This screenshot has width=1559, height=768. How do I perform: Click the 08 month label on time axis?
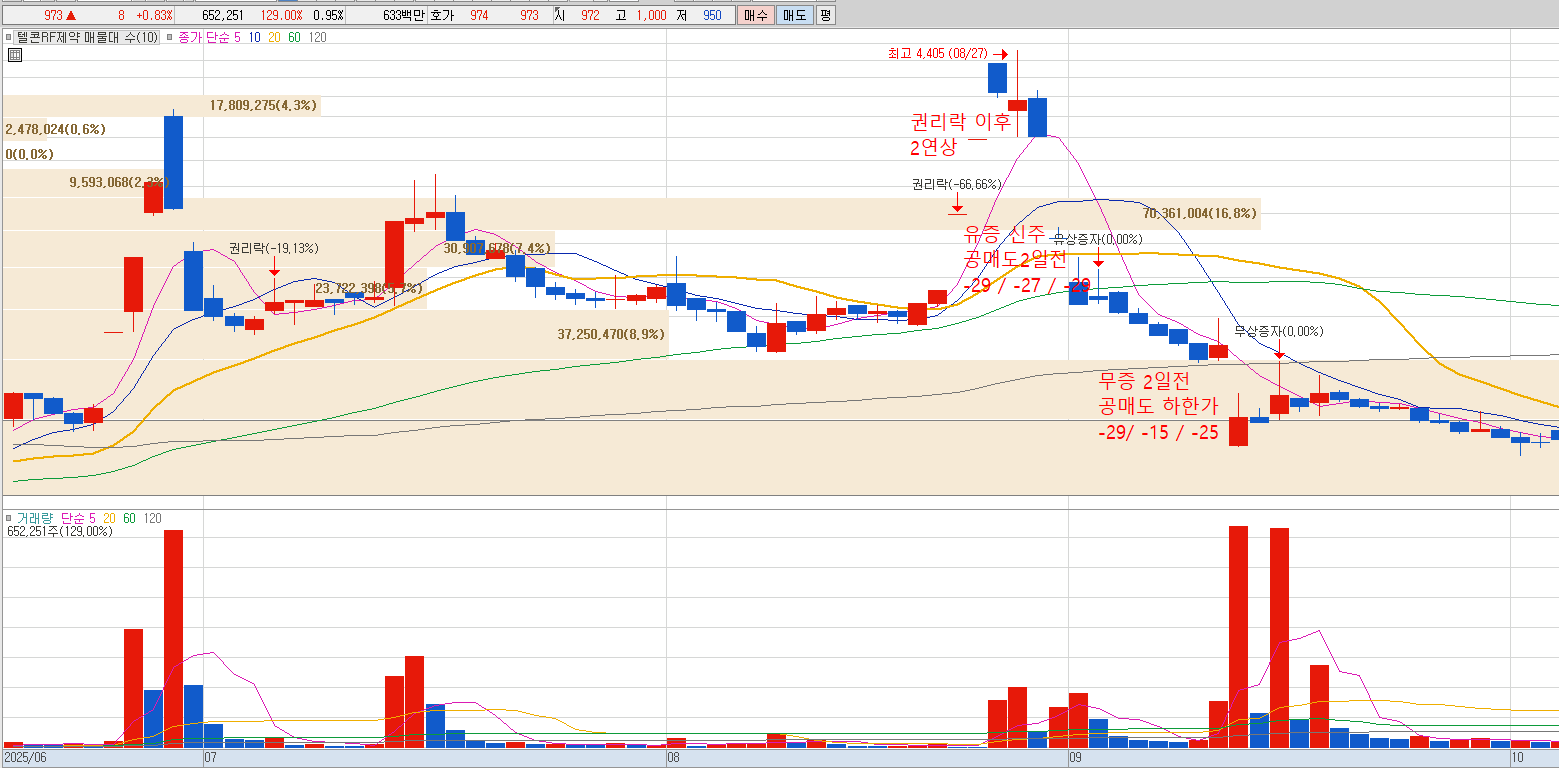click(x=674, y=759)
